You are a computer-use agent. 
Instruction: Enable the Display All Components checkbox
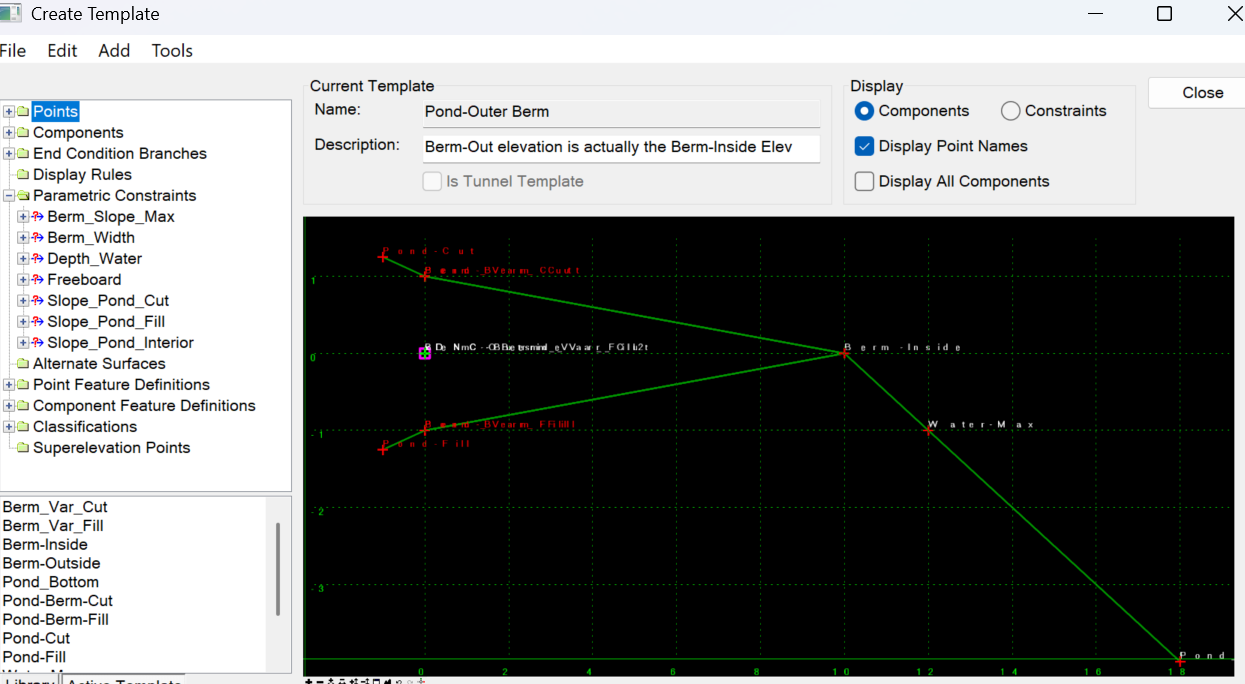865,182
